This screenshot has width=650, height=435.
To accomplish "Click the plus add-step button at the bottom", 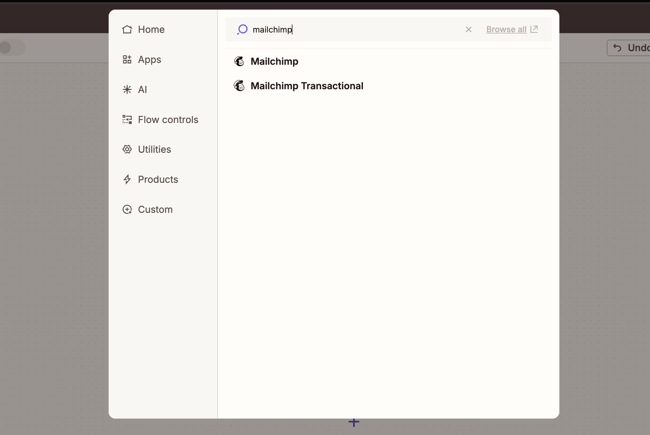I will tap(354, 423).
